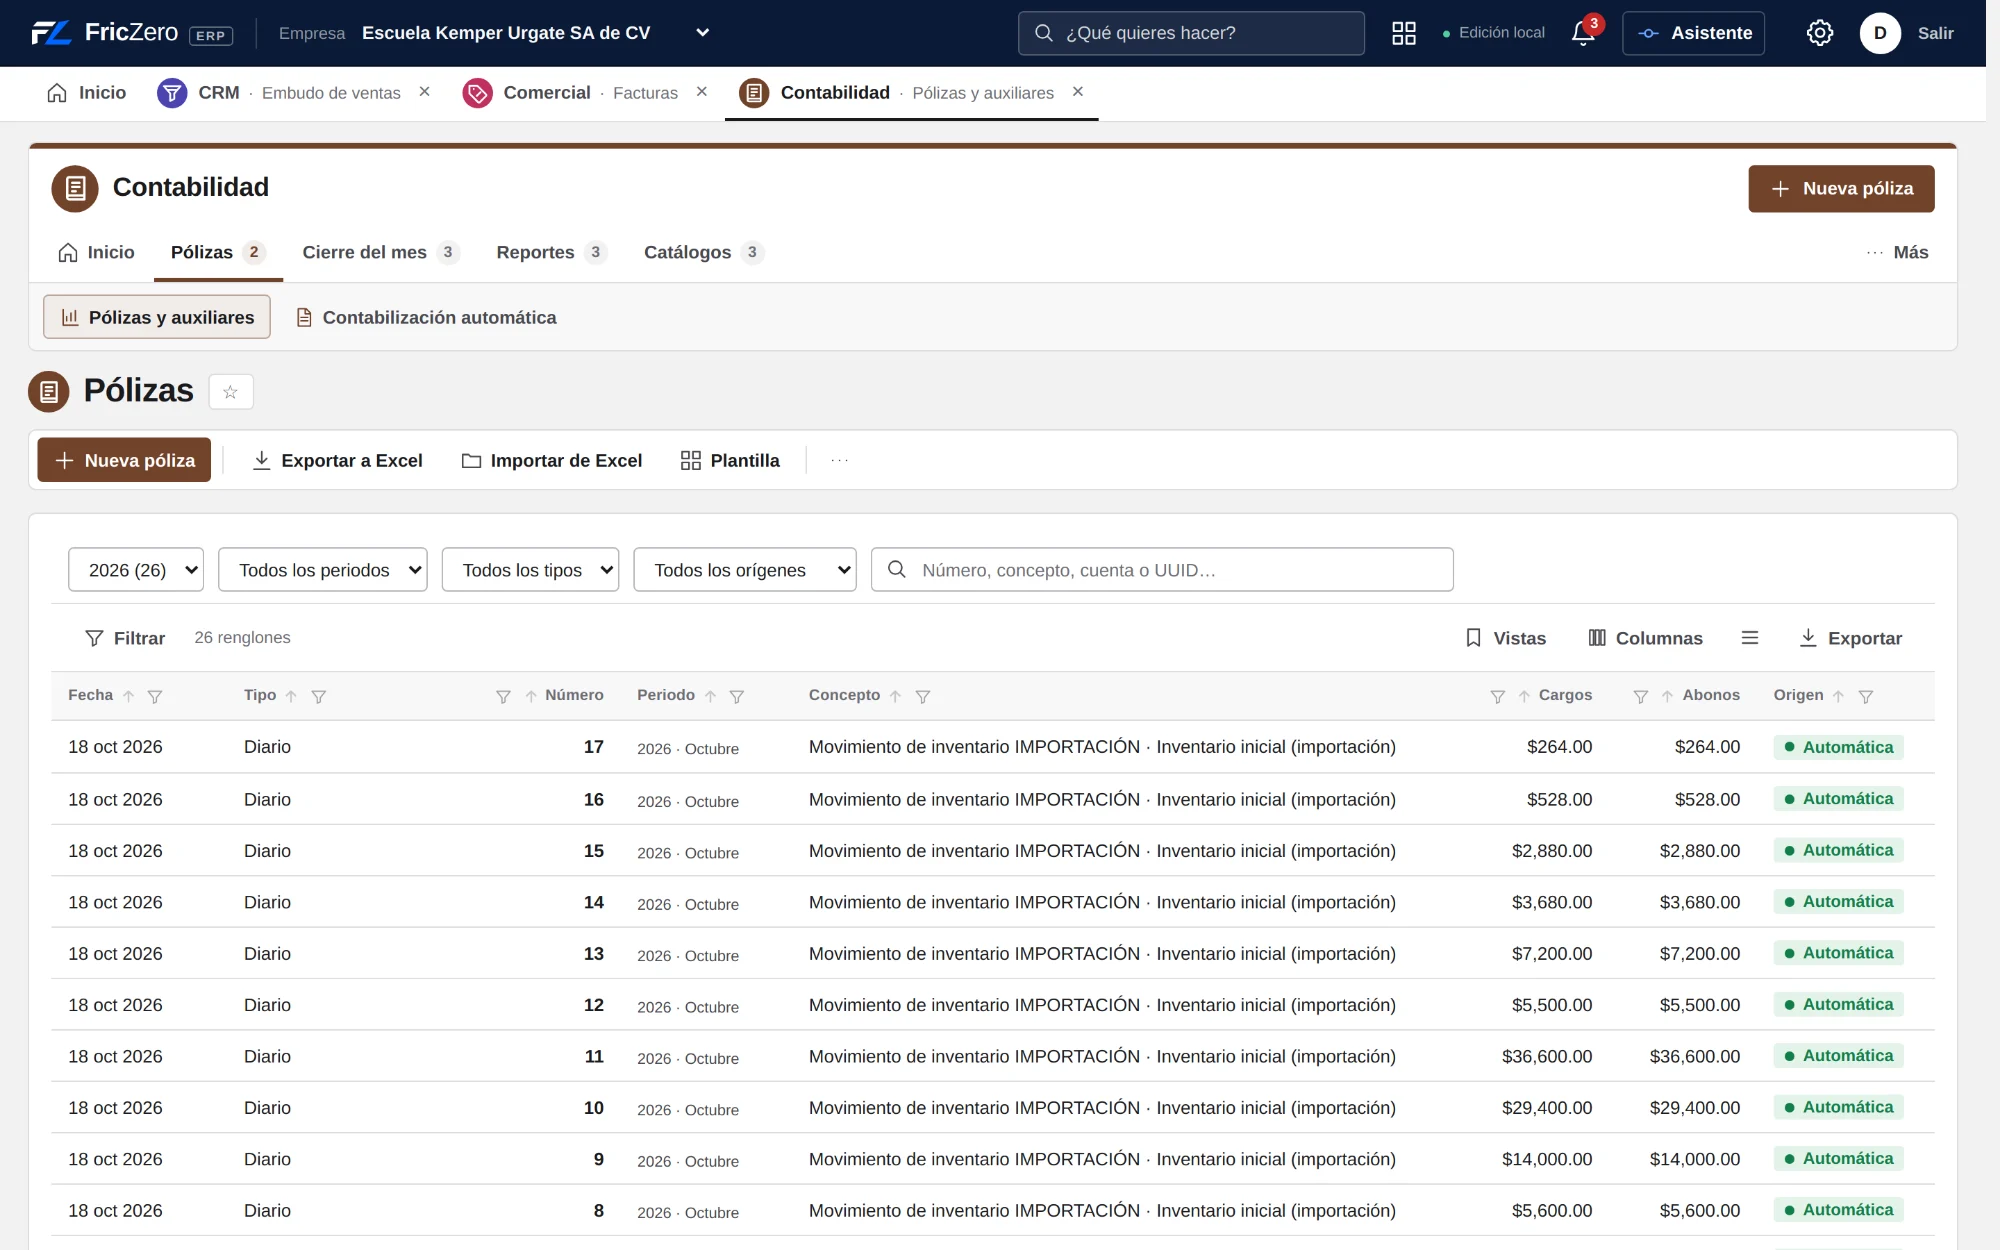Open Todos los periodos dropdown
The height and width of the screenshot is (1250, 2000).
(323, 569)
